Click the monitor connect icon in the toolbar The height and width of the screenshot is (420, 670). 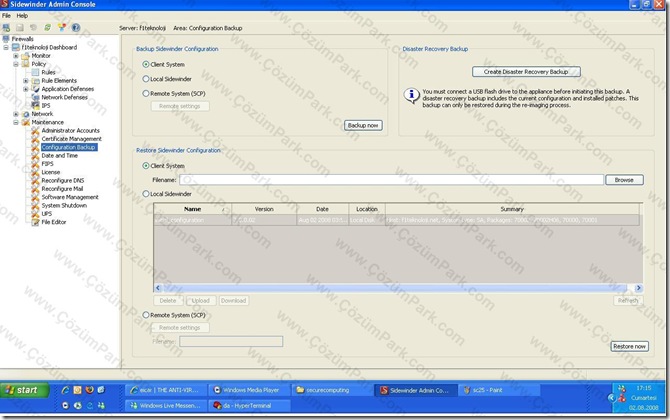pyautogui.click(x=6, y=28)
